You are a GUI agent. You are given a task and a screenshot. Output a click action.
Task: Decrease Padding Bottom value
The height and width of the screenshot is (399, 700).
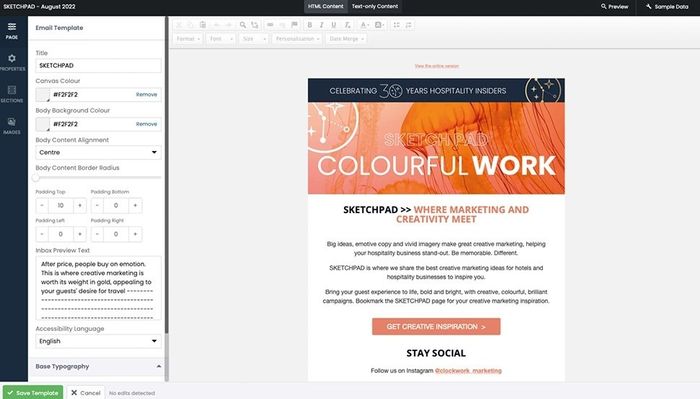97,205
